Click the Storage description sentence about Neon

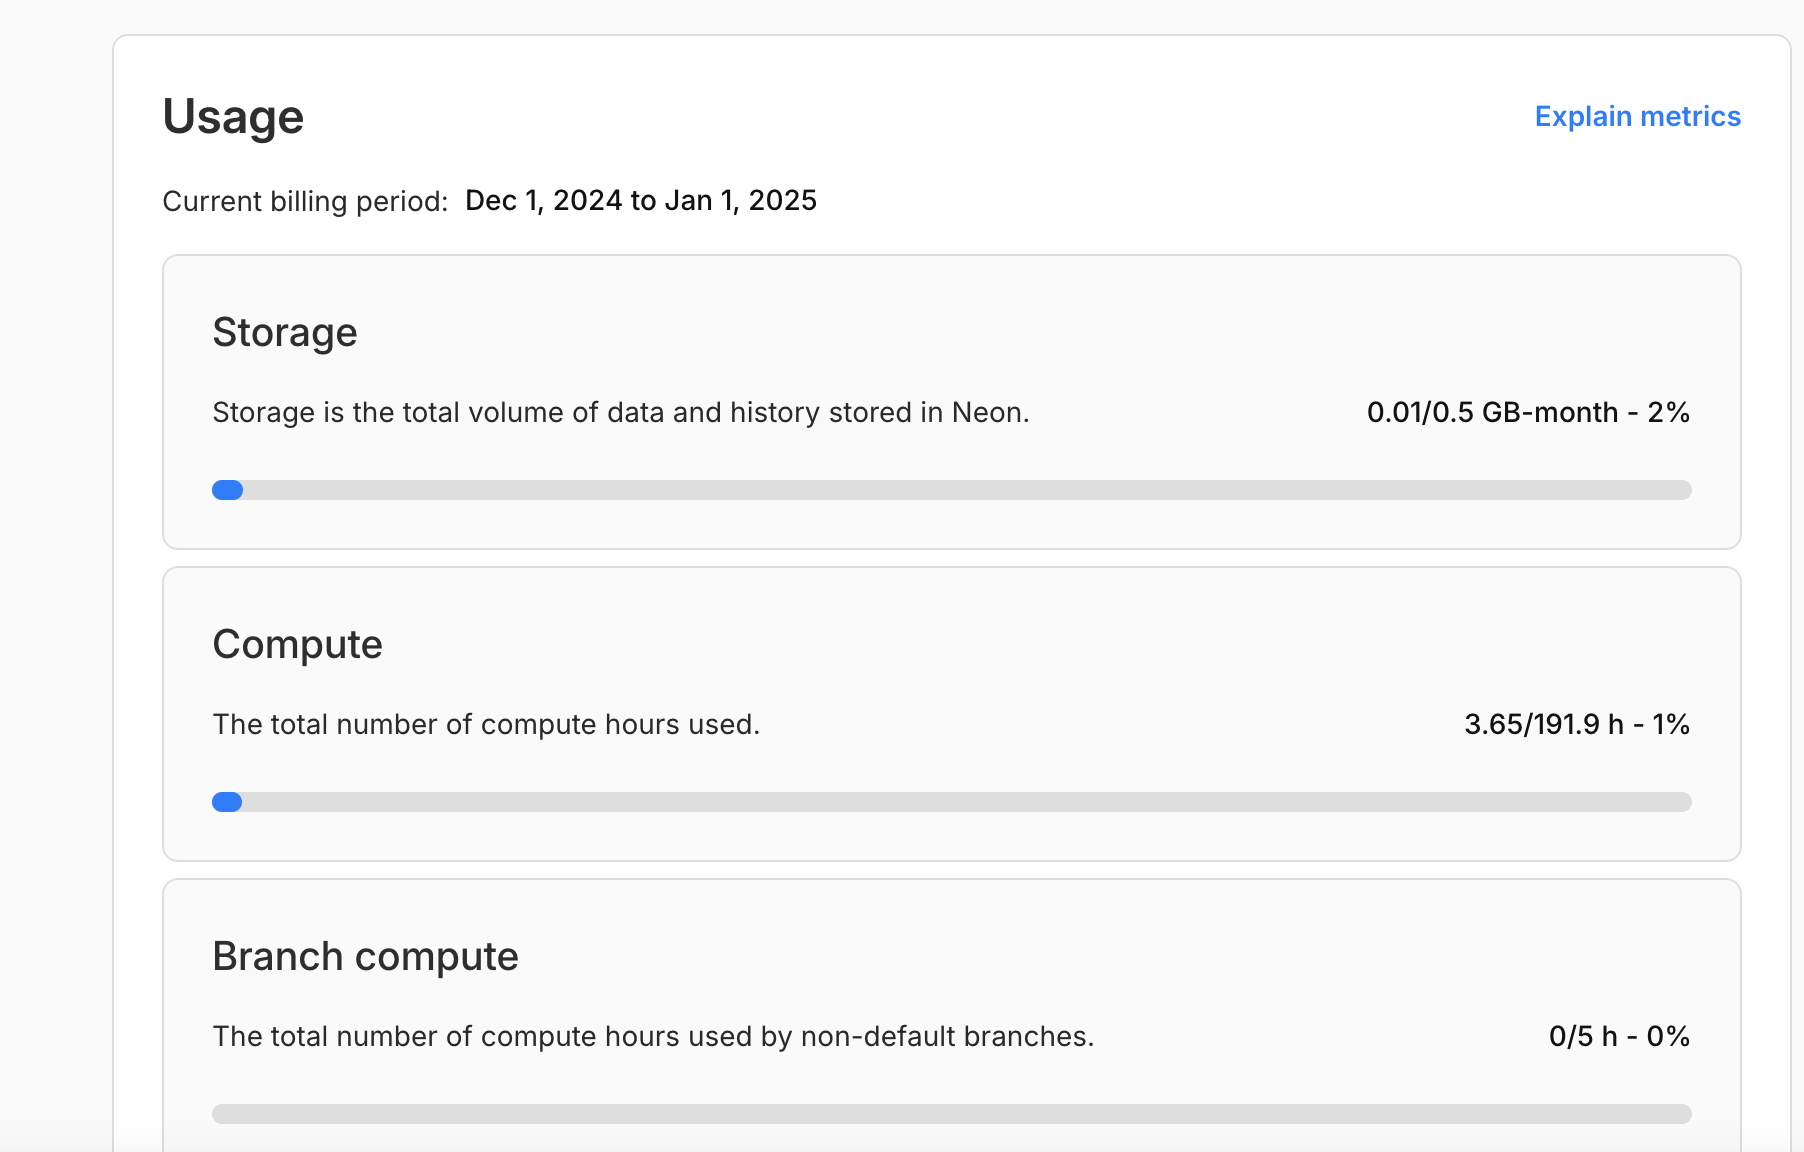click(x=620, y=412)
